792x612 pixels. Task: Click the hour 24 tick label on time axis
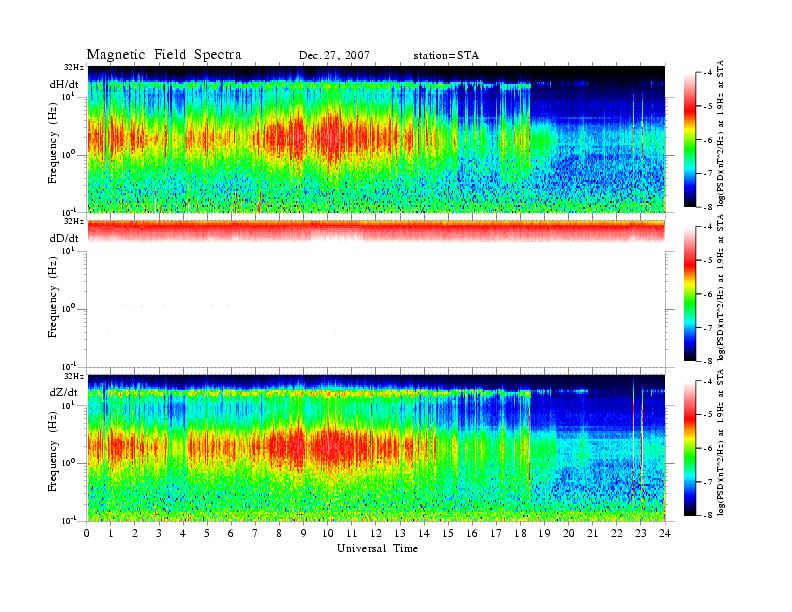664,533
